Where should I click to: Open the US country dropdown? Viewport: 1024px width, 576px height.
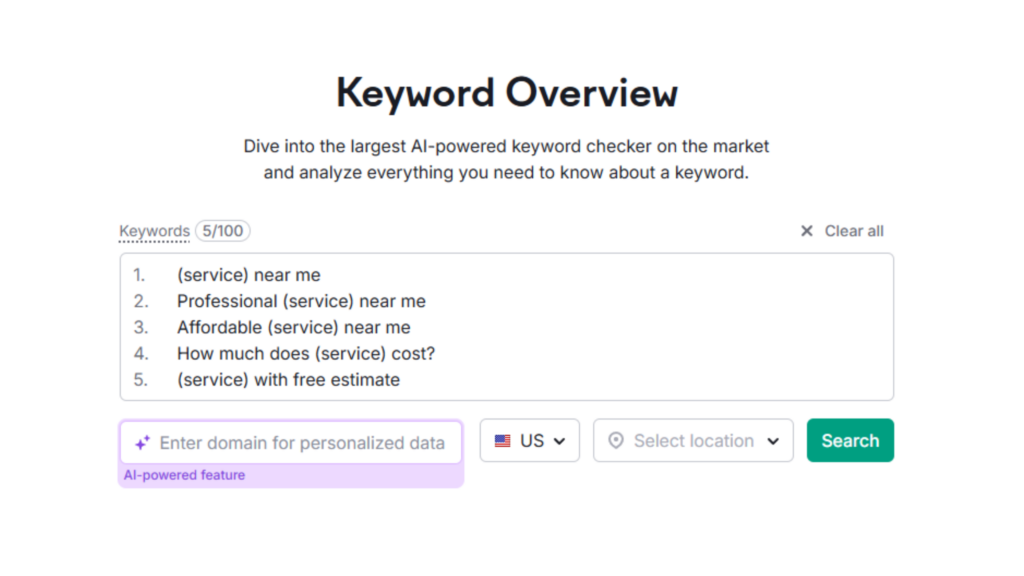[530, 440]
